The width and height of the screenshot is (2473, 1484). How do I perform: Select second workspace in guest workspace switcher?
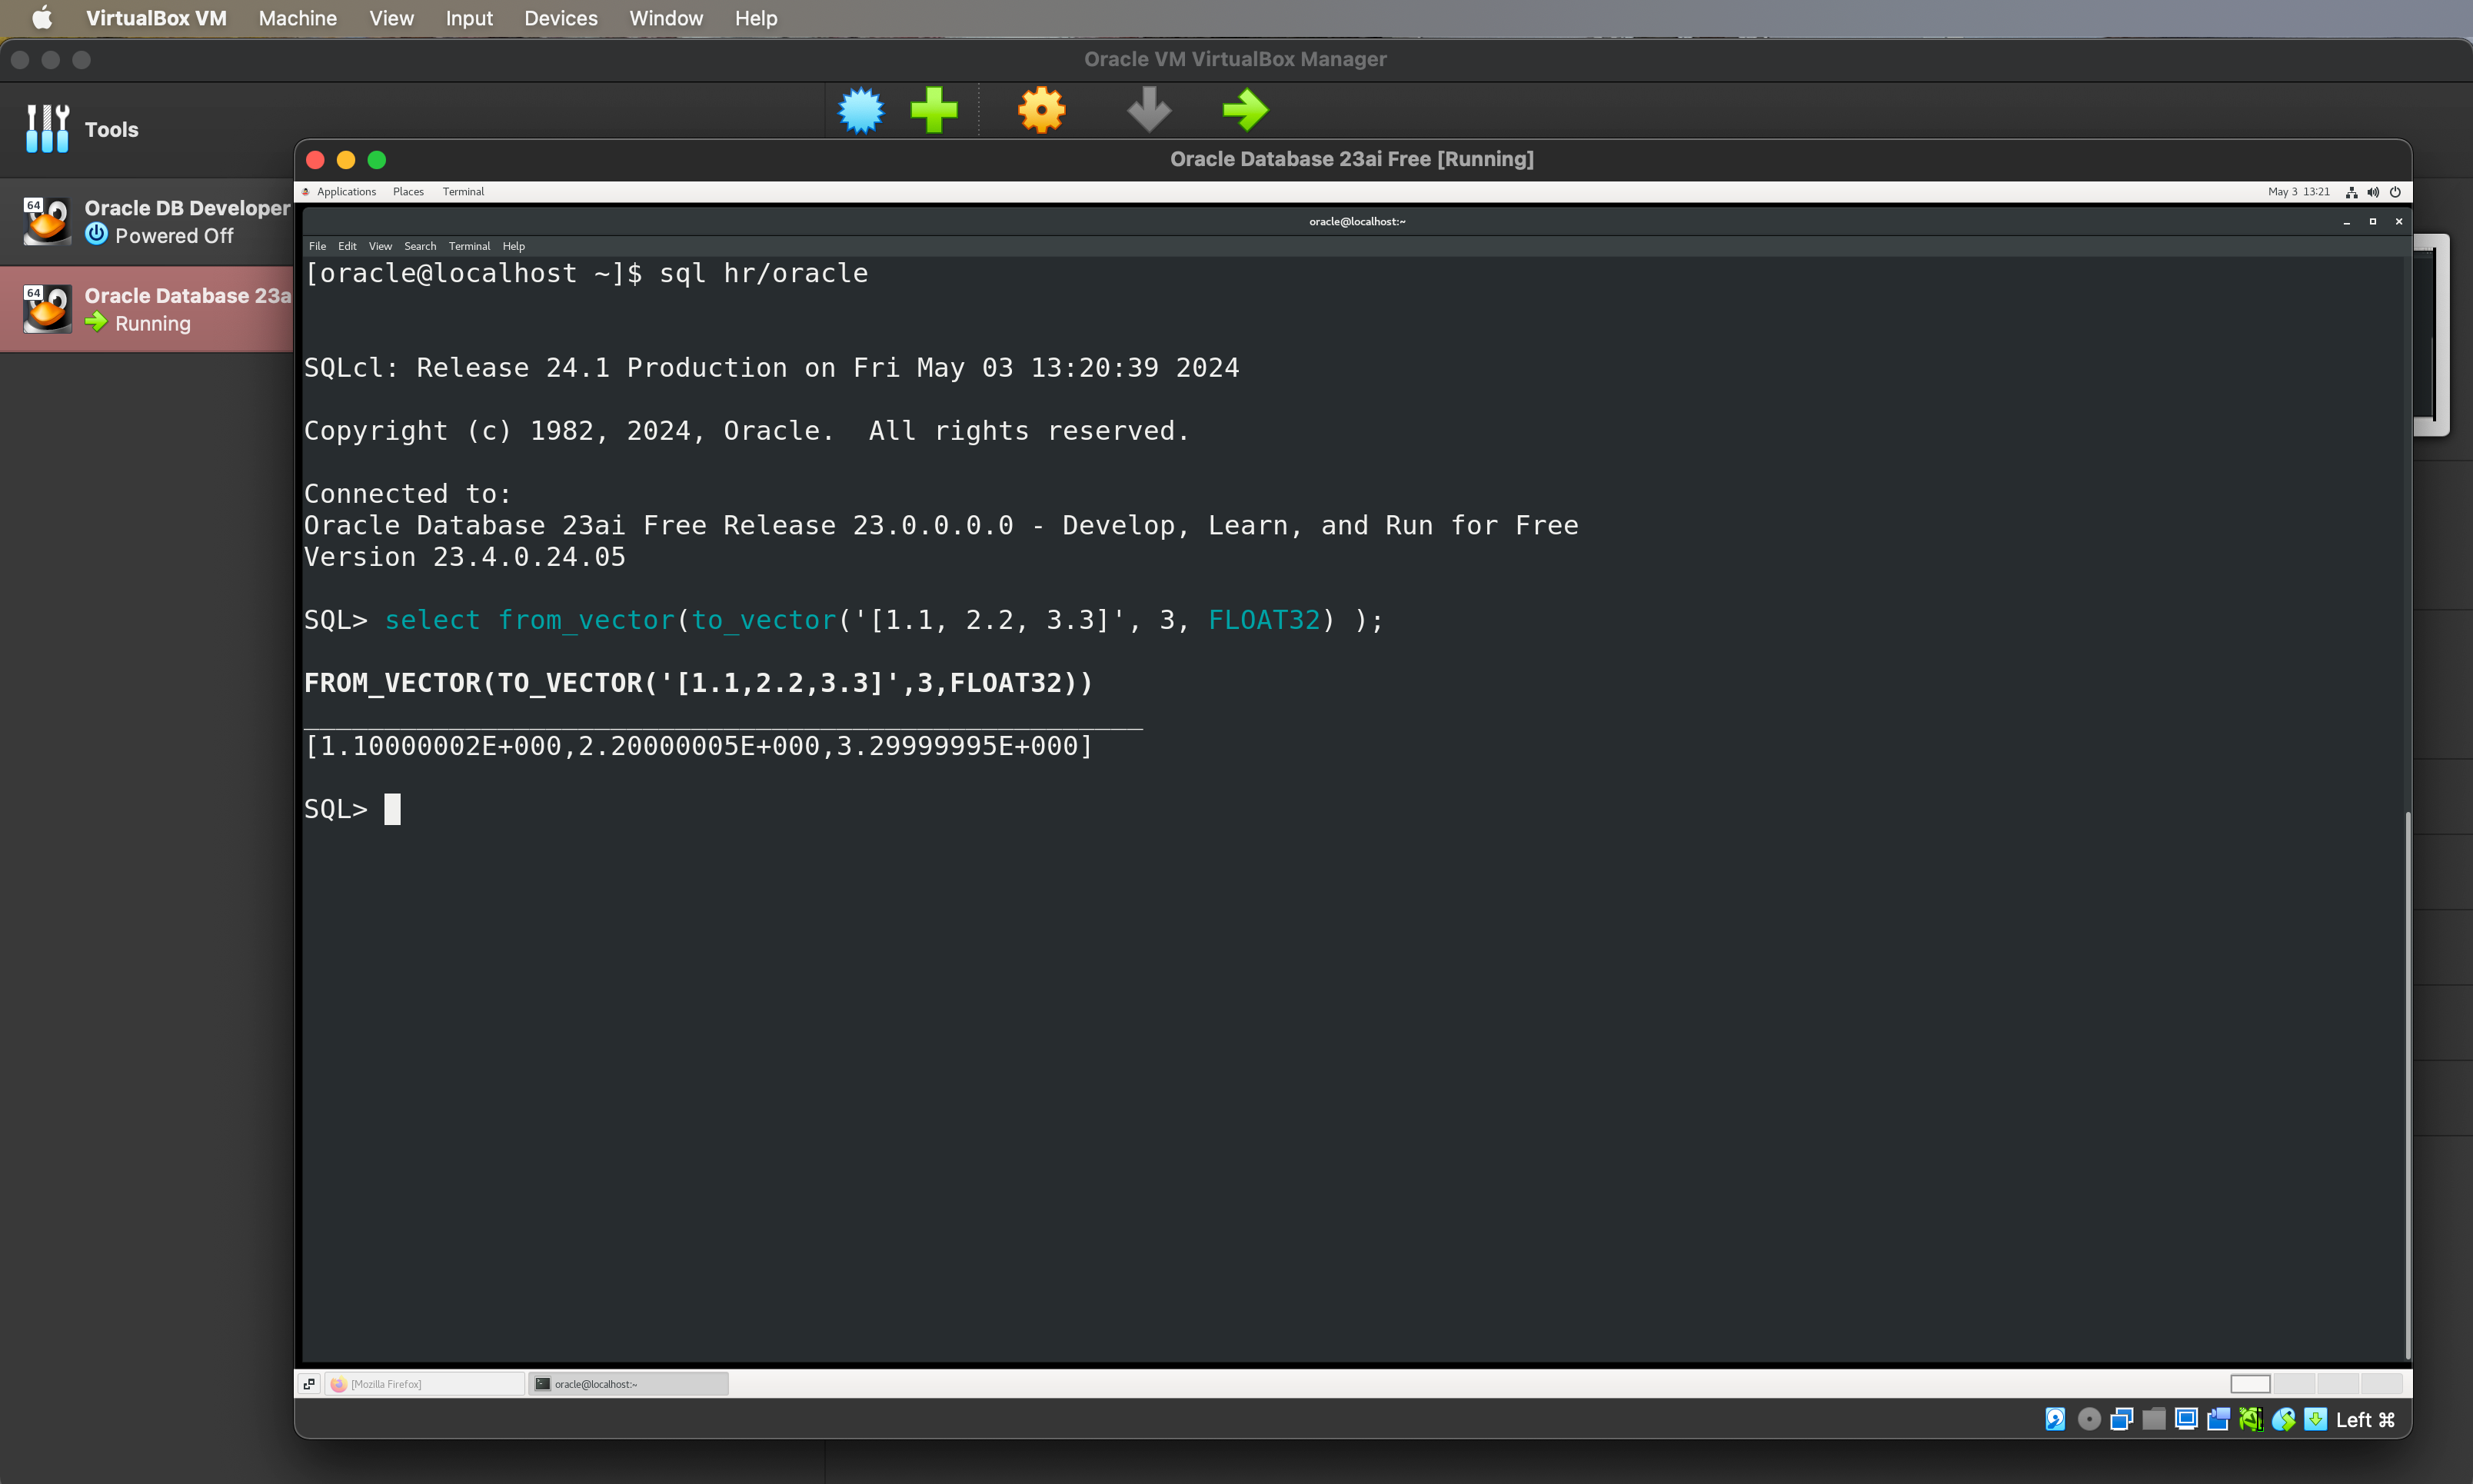click(2294, 1384)
